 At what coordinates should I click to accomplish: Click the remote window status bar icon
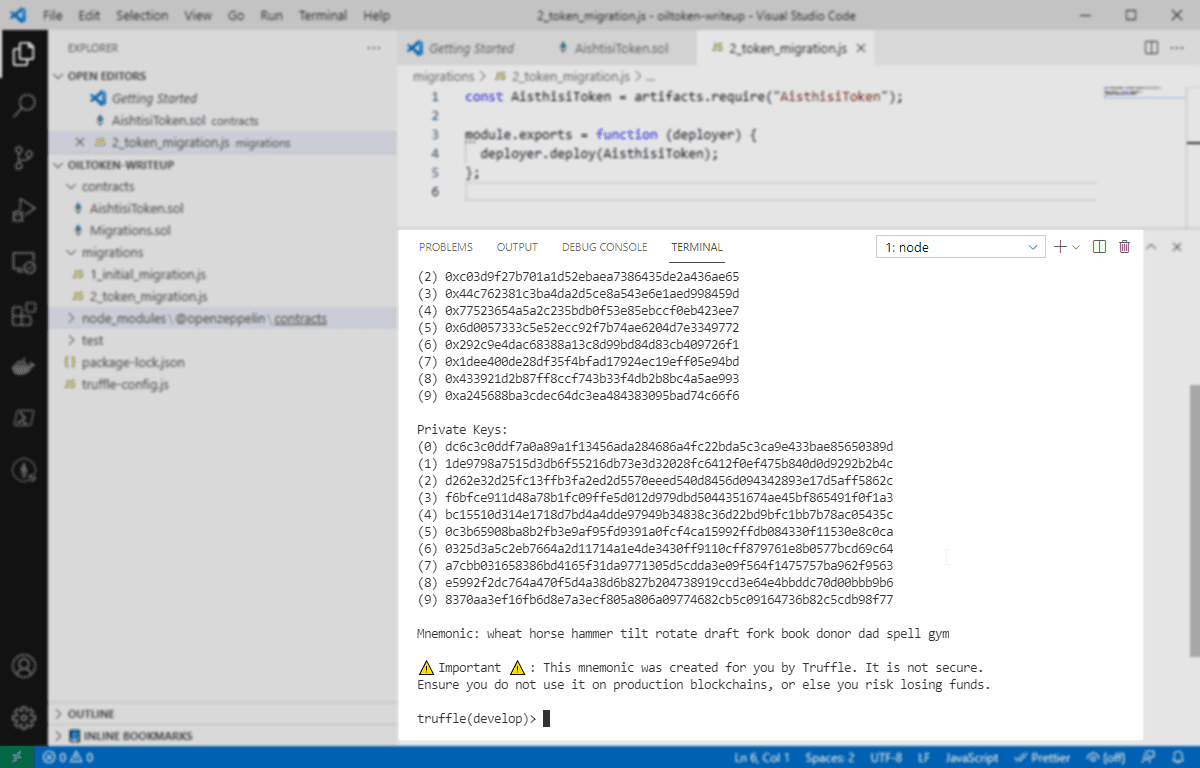19,758
